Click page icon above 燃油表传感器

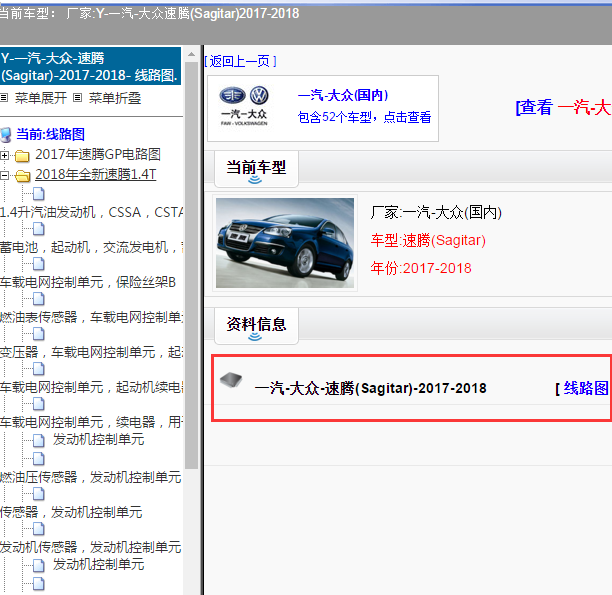coord(39,299)
